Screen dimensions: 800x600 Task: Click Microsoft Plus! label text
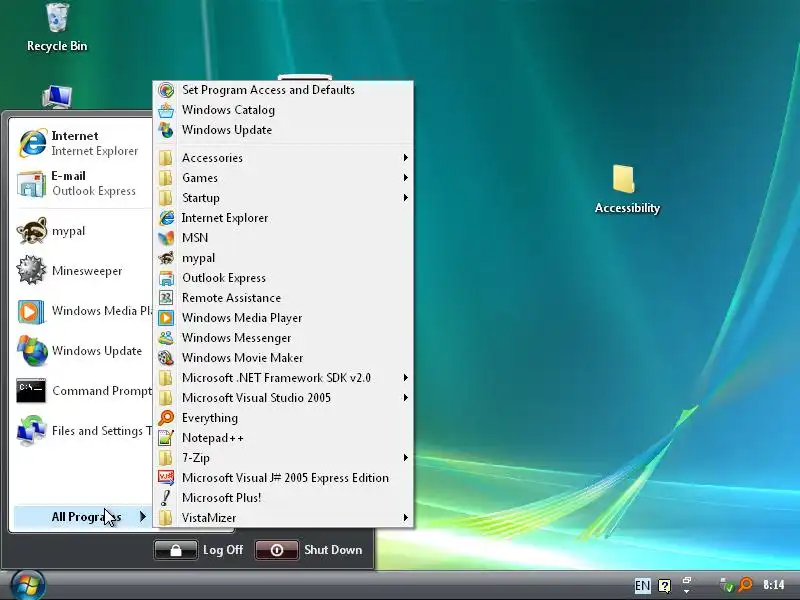tap(222, 497)
